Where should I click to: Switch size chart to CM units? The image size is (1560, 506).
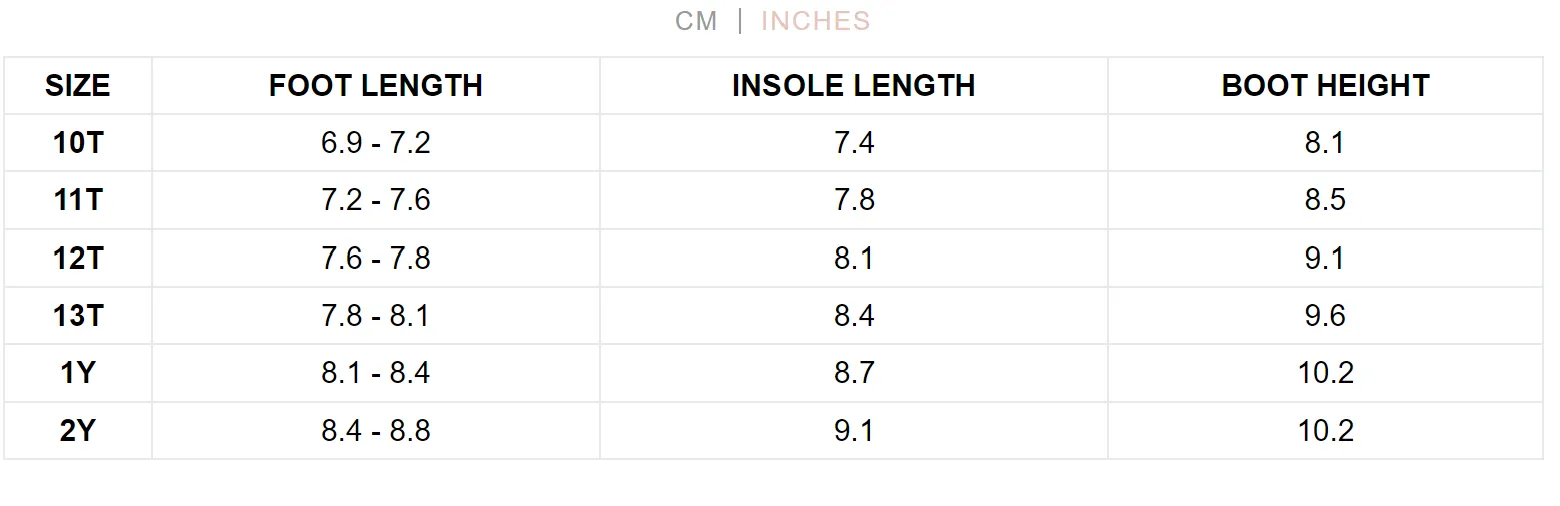pyautogui.click(x=696, y=21)
